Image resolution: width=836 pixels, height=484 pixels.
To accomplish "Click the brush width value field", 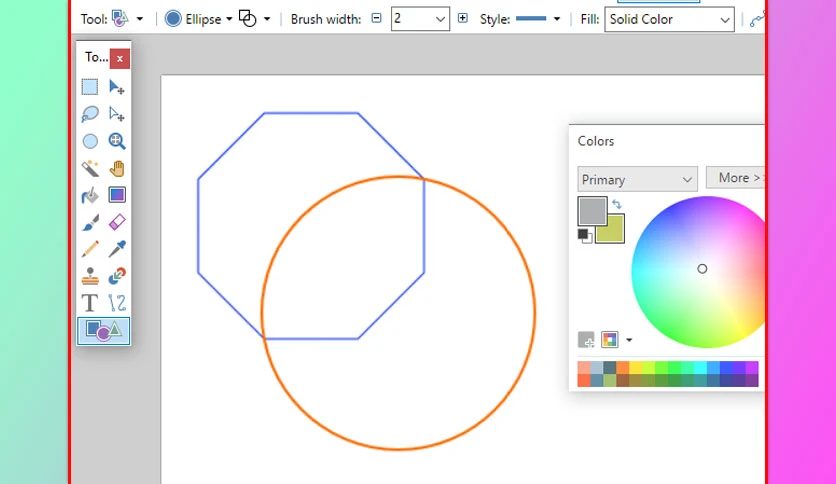I will 411,19.
